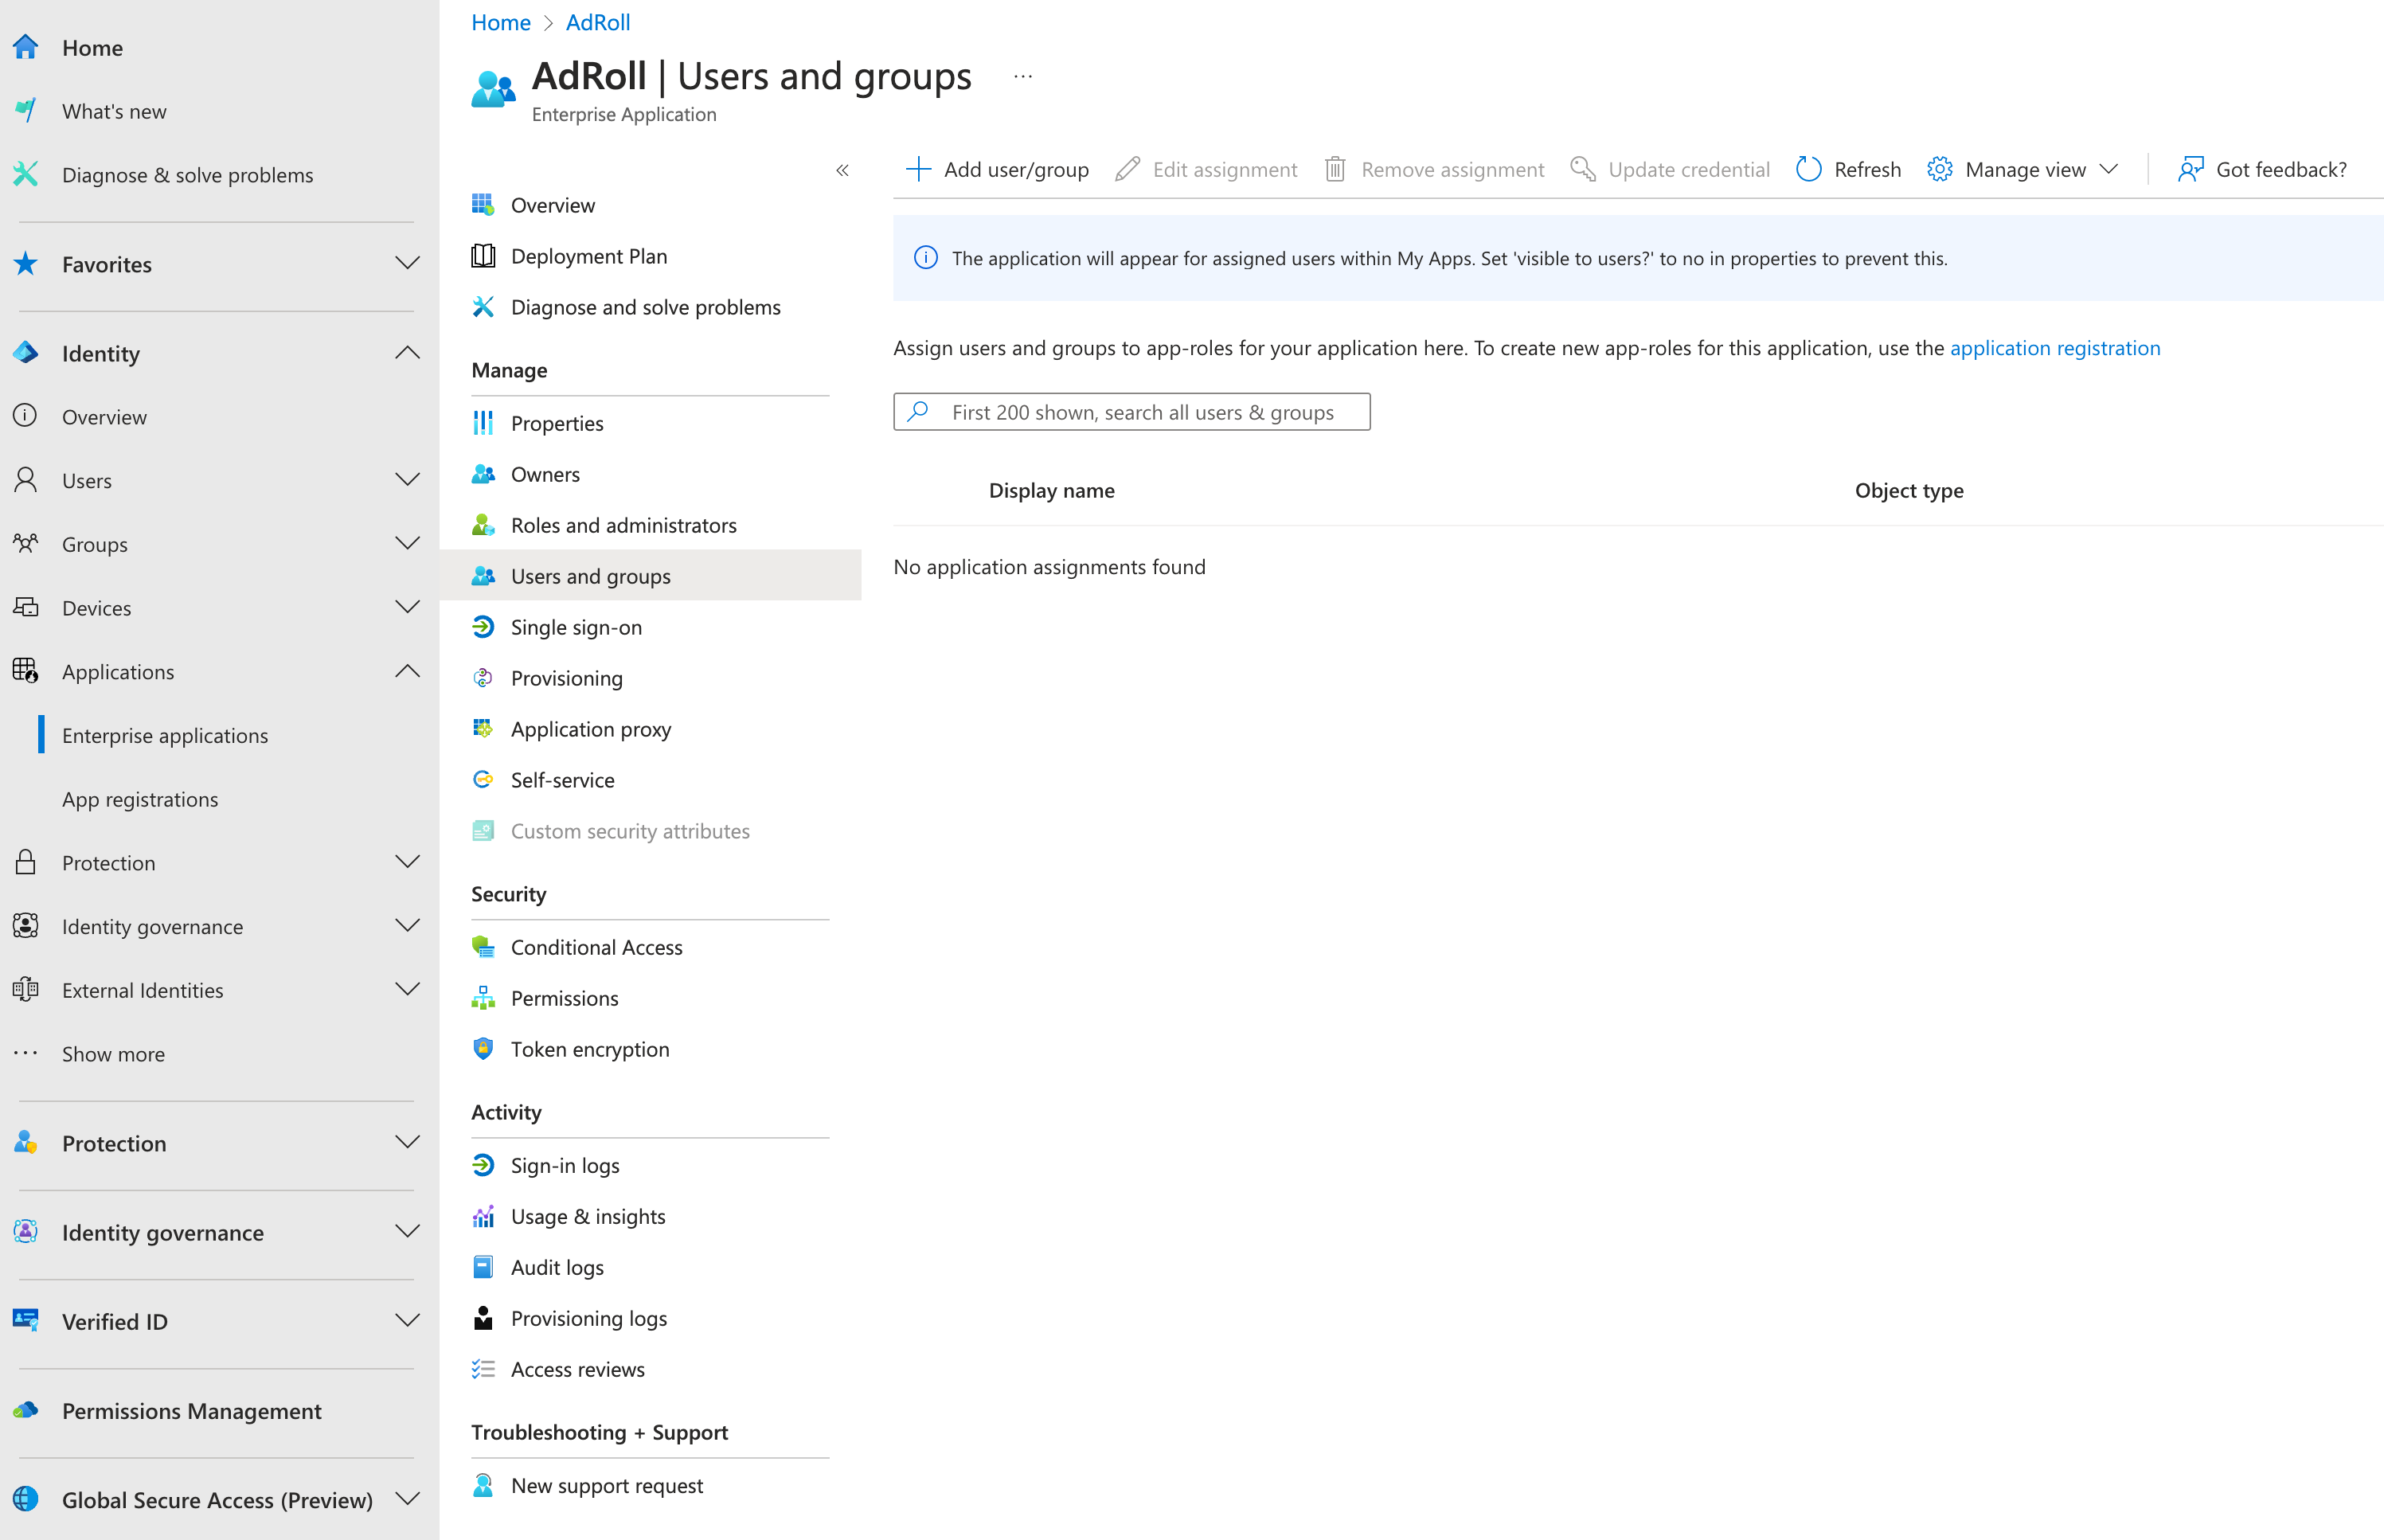The image size is (2384, 1540).
Task: Click the Token encryption icon
Action: pyautogui.click(x=483, y=1049)
